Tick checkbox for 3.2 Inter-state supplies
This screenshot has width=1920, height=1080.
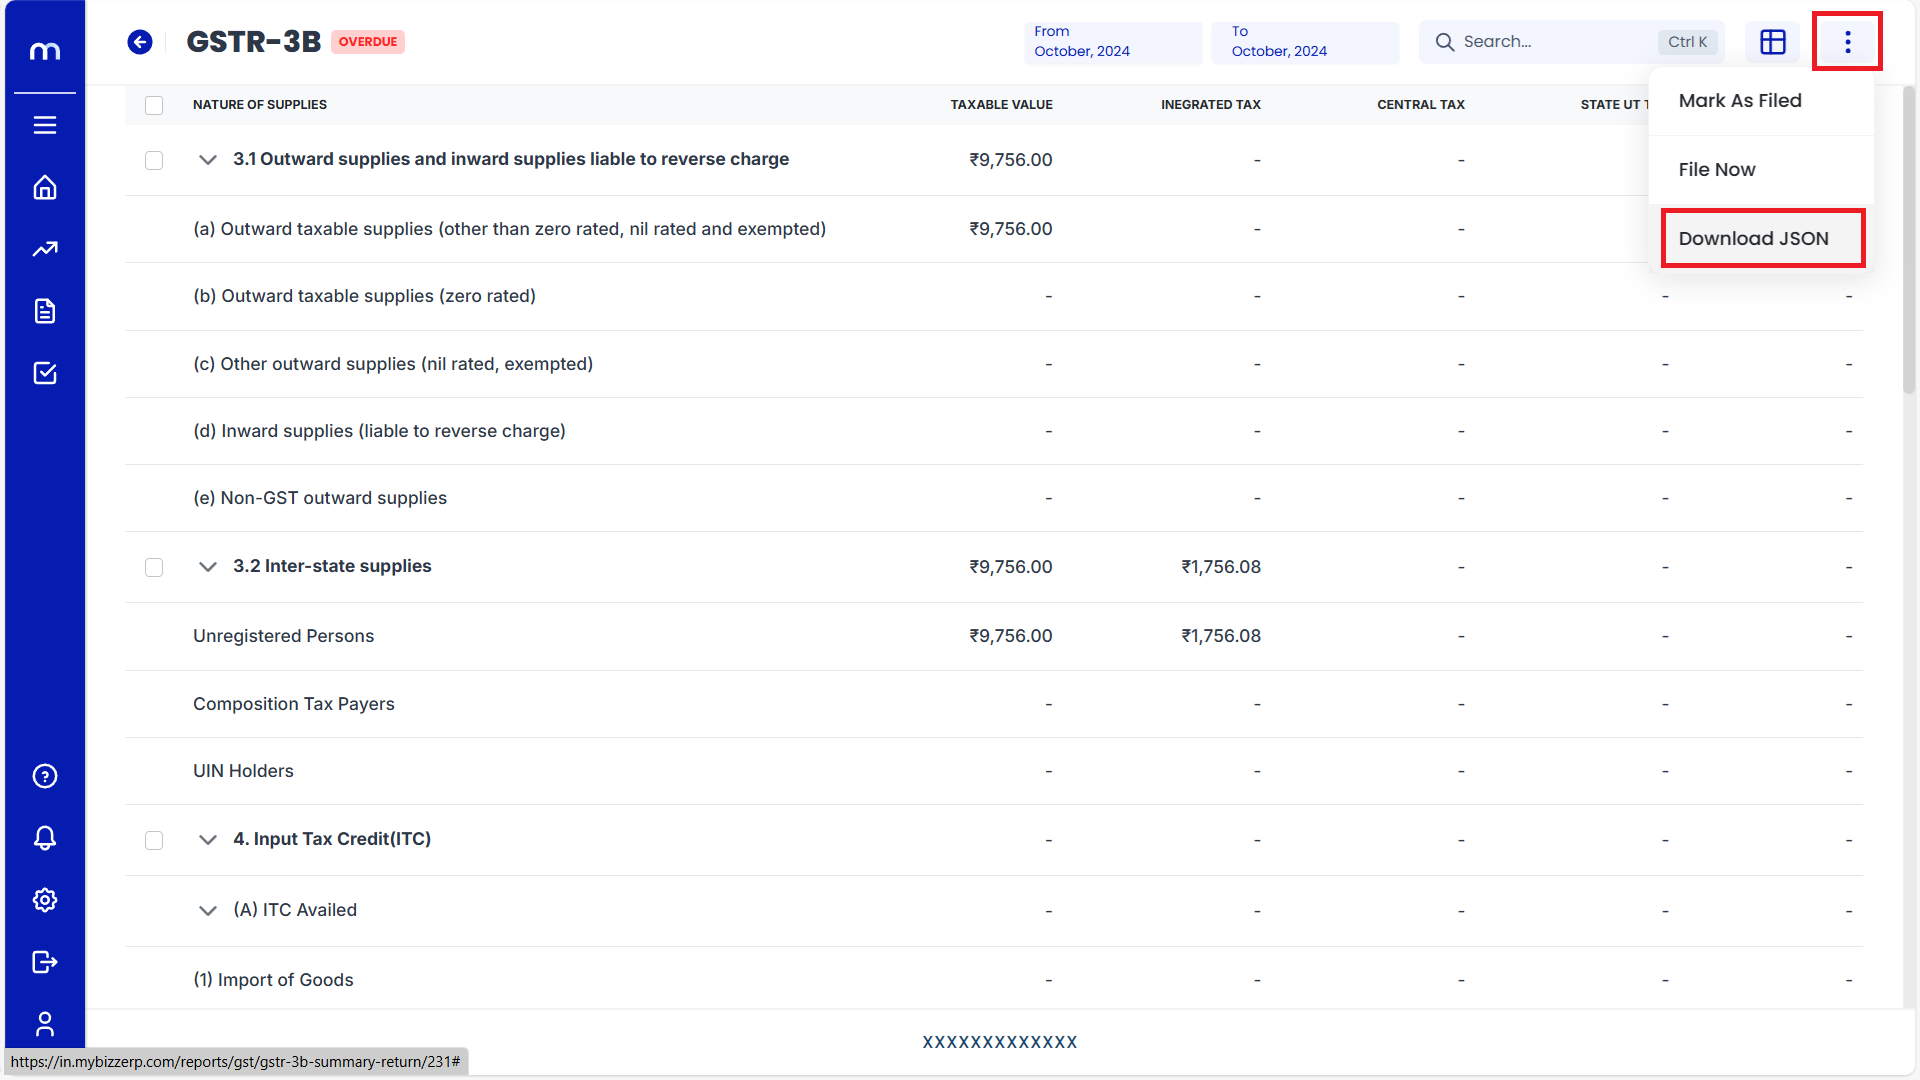point(154,567)
